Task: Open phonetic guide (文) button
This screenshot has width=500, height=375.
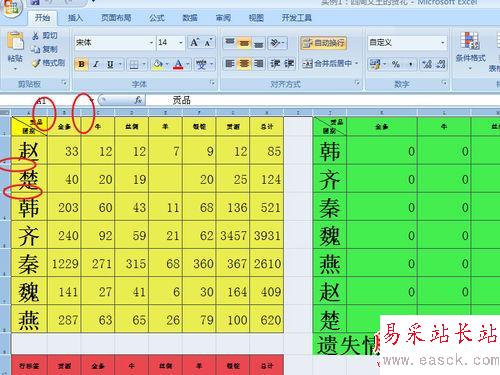Action: pos(201,64)
